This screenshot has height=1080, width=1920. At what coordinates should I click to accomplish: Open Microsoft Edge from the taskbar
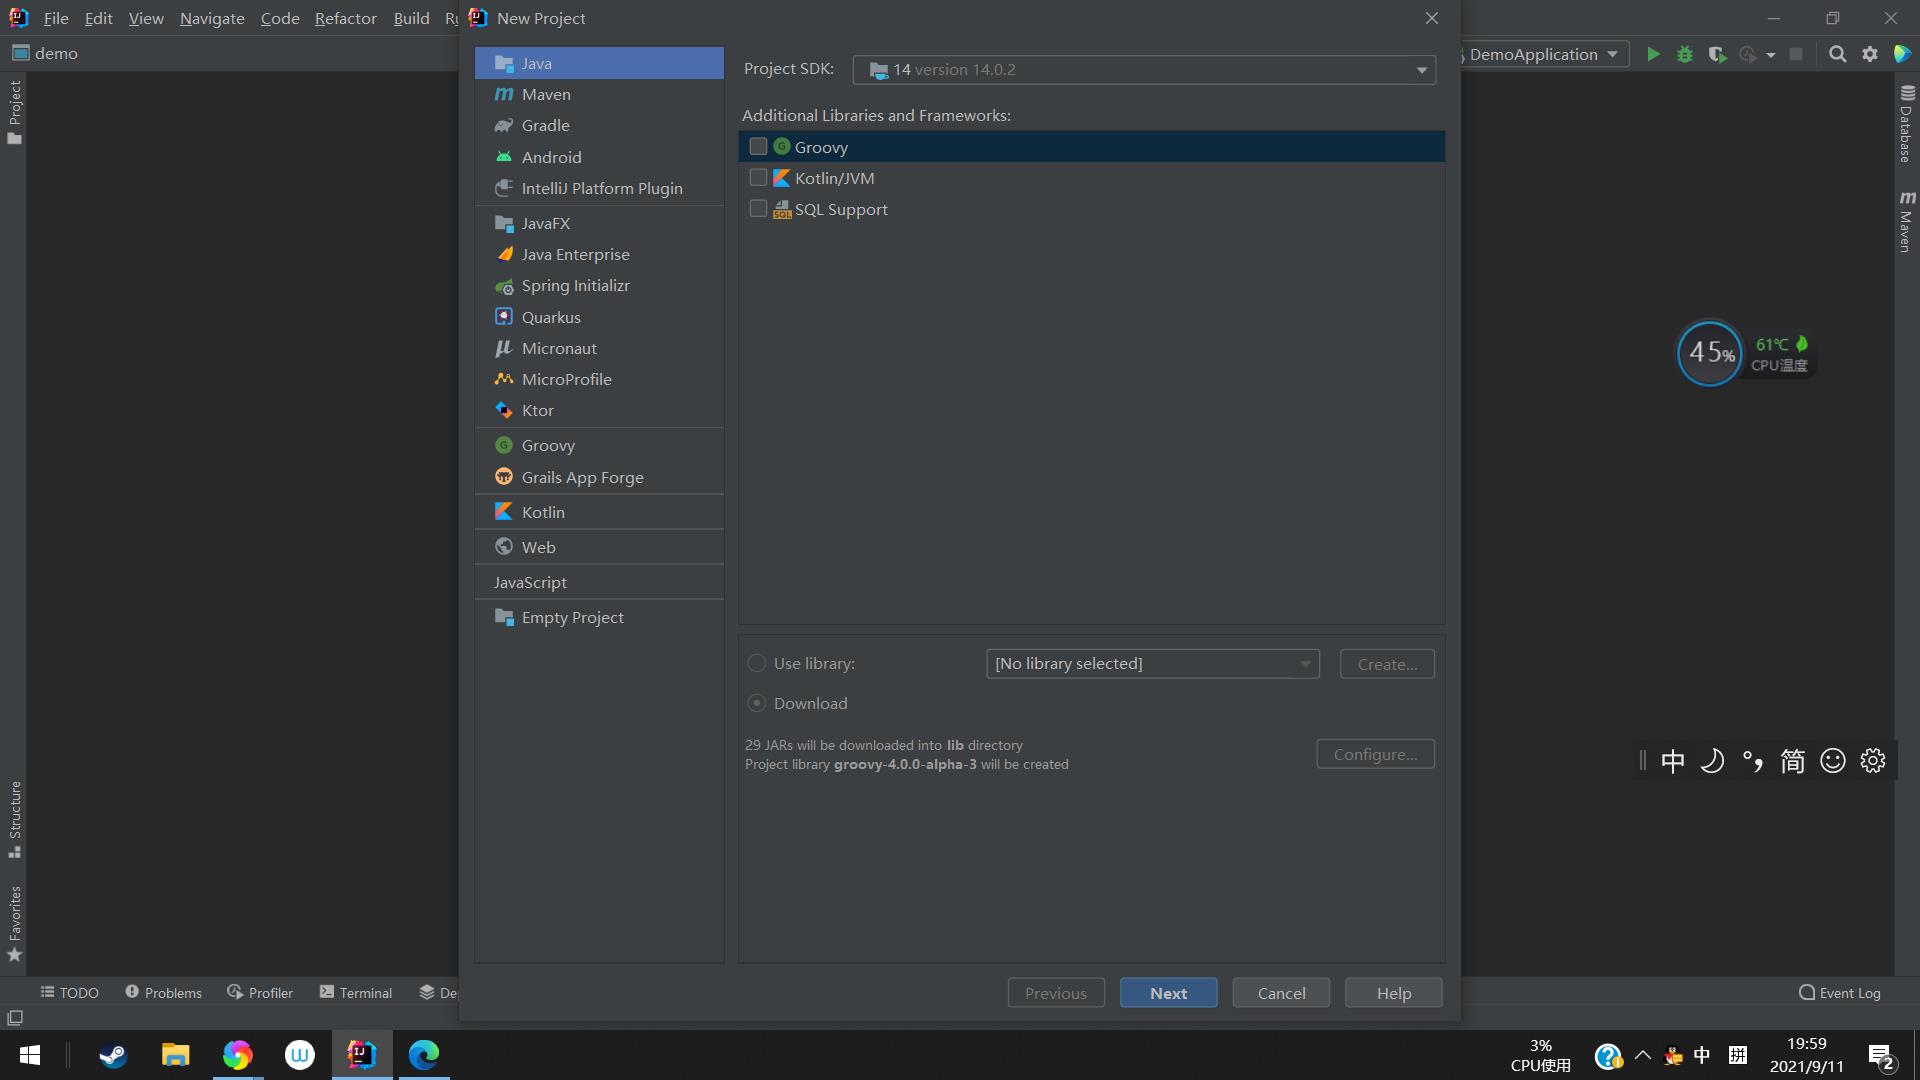(424, 1055)
